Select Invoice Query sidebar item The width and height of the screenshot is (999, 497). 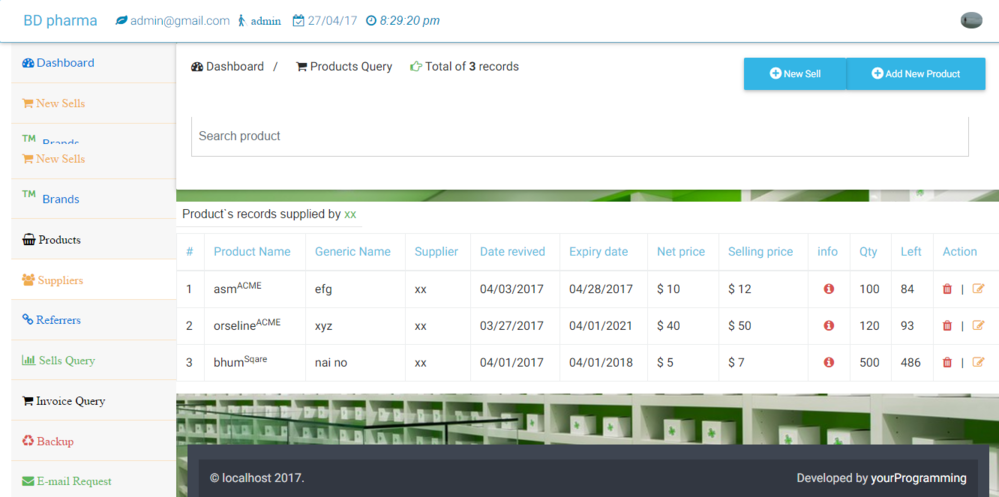coord(70,401)
